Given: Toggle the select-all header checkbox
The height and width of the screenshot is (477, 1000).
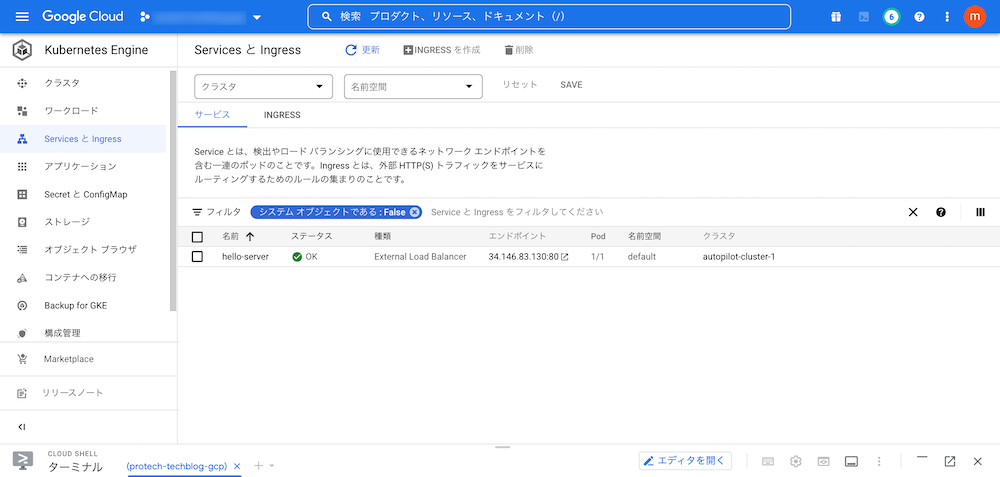Looking at the screenshot, I should coord(197,237).
